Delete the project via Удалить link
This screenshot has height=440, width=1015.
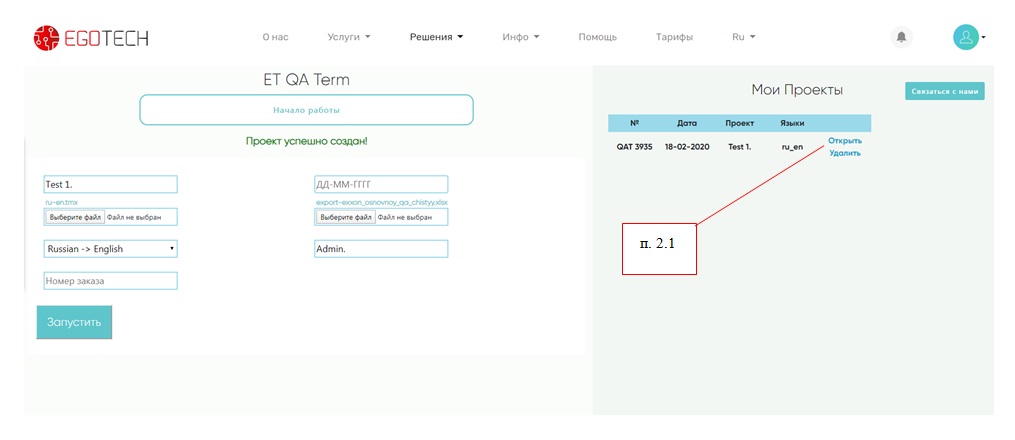pos(844,153)
